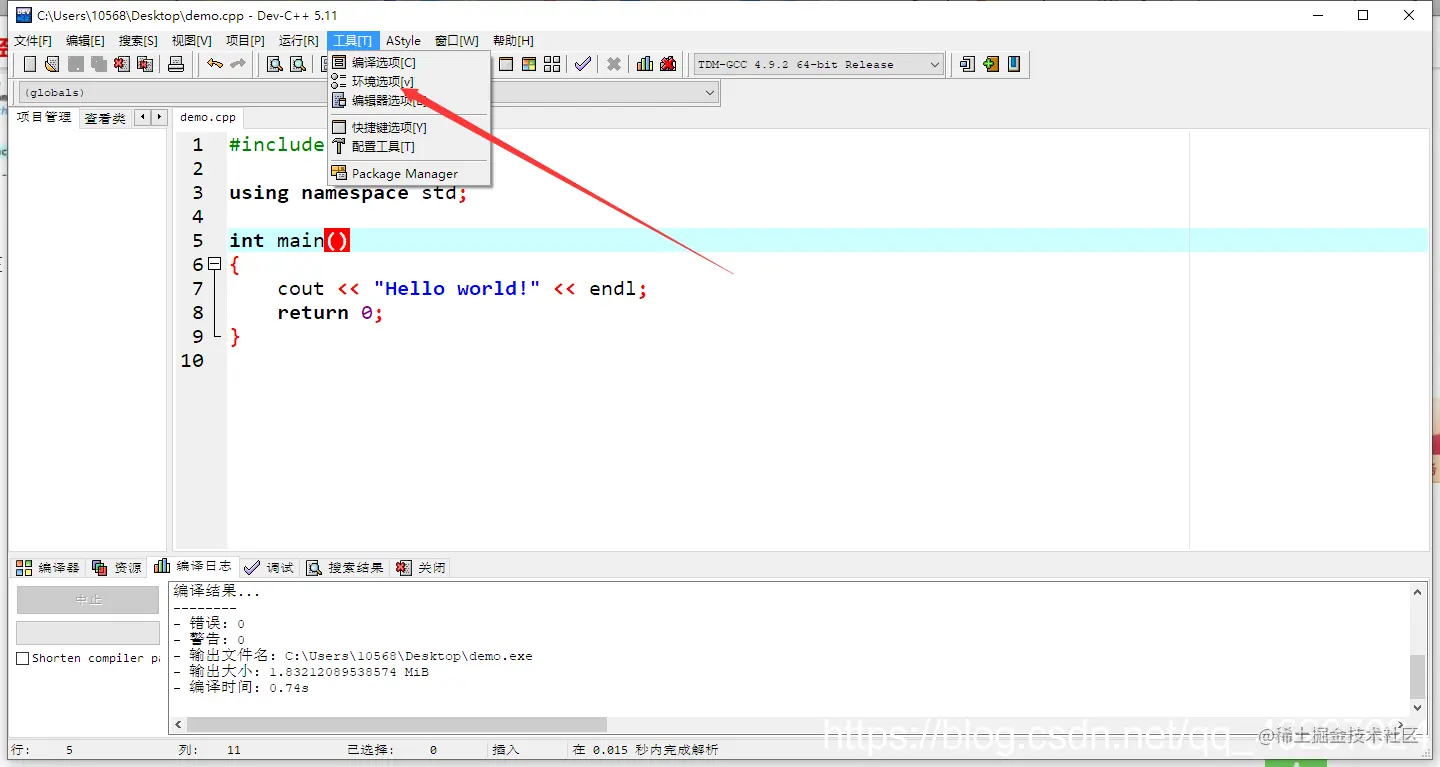Click the Print toolbar icon

pos(176,64)
